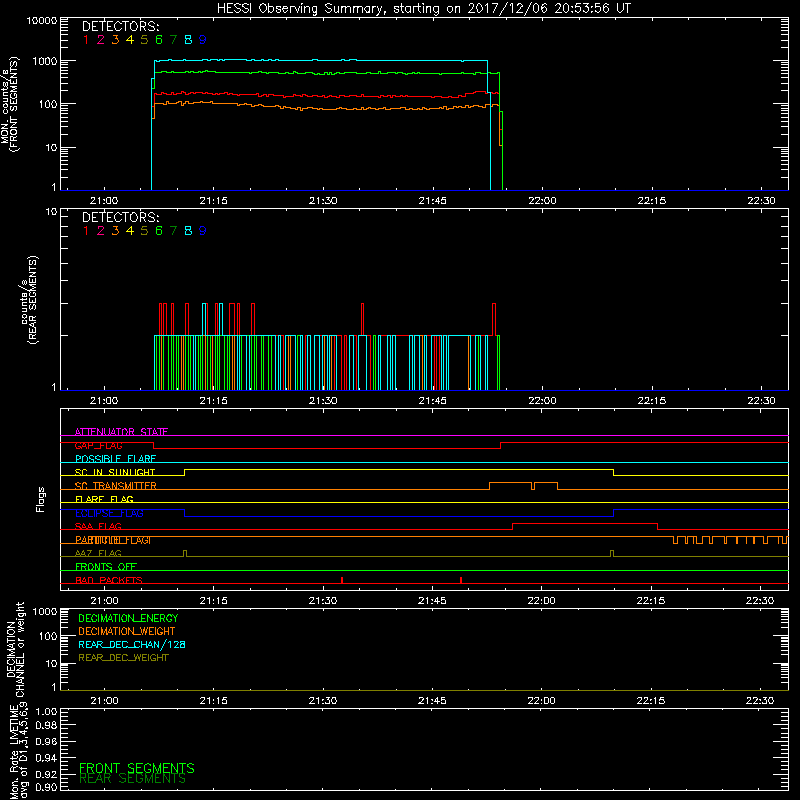The height and width of the screenshot is (800, 800).
Task: Click detector 2 in front segments legend
Action: coord(101,40)
